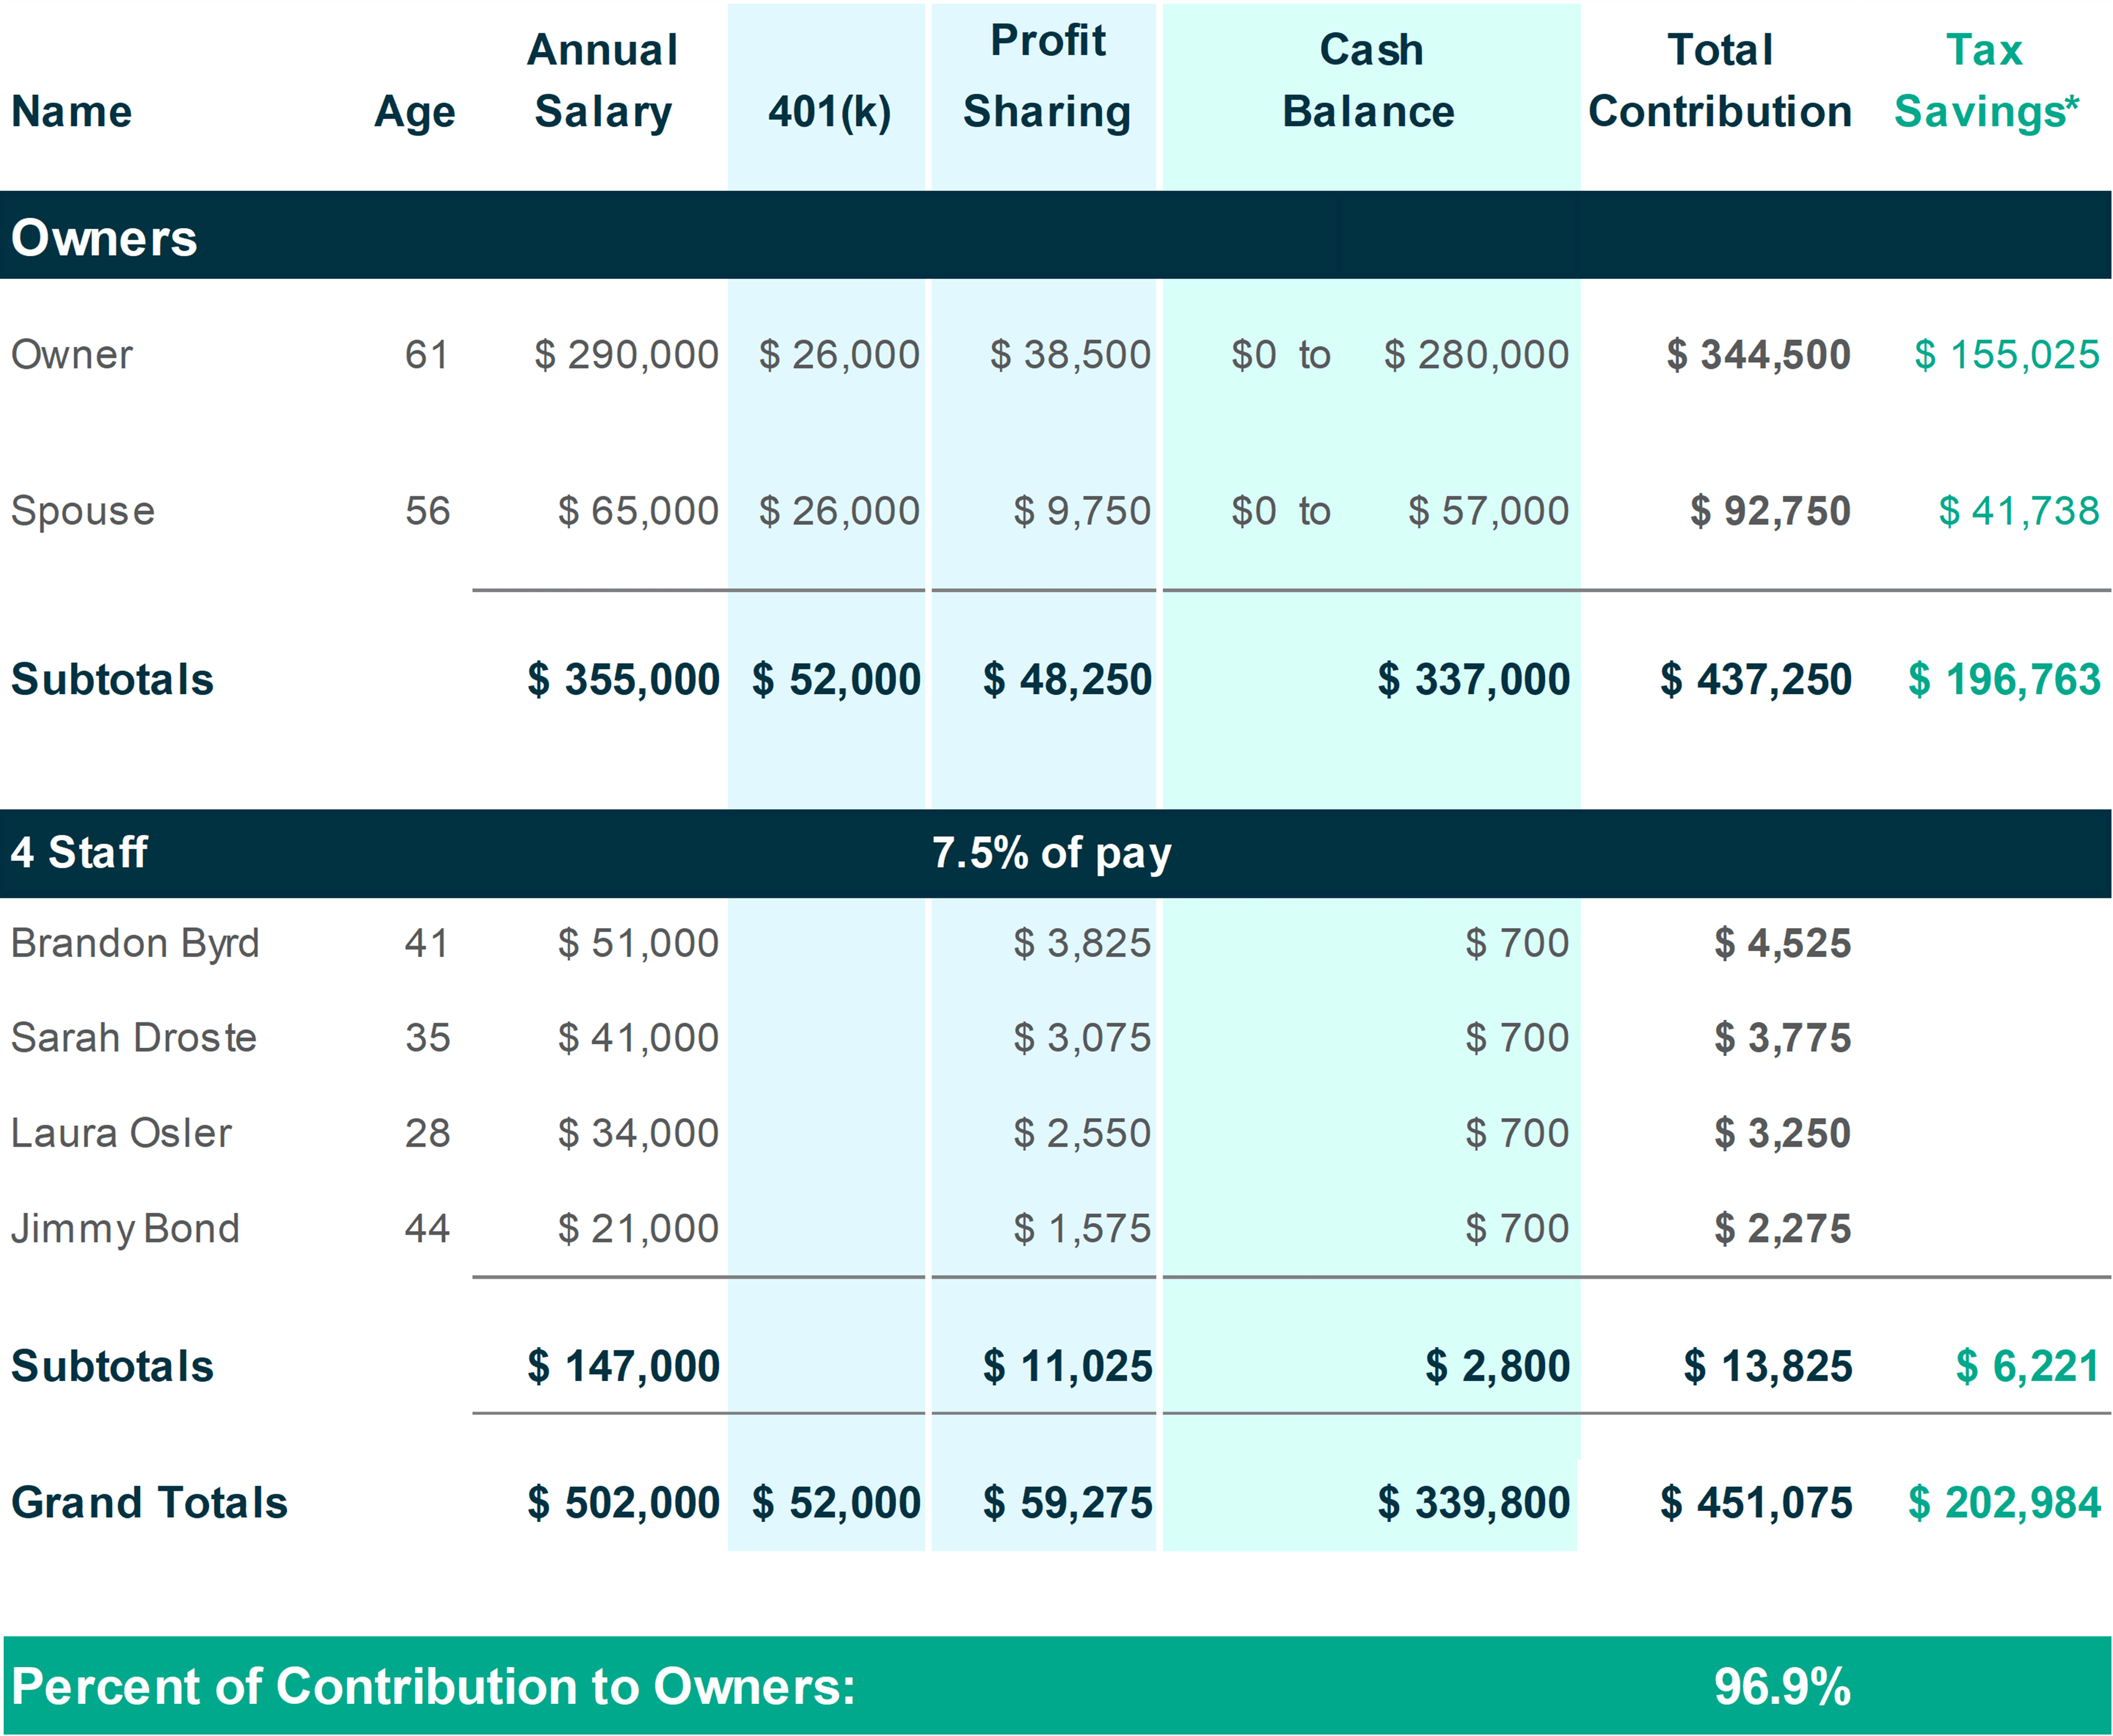The height and width of the screenshot is (1736, 2113).
Task: Click the Profit Sharing column header
Action: (1047, 76)
